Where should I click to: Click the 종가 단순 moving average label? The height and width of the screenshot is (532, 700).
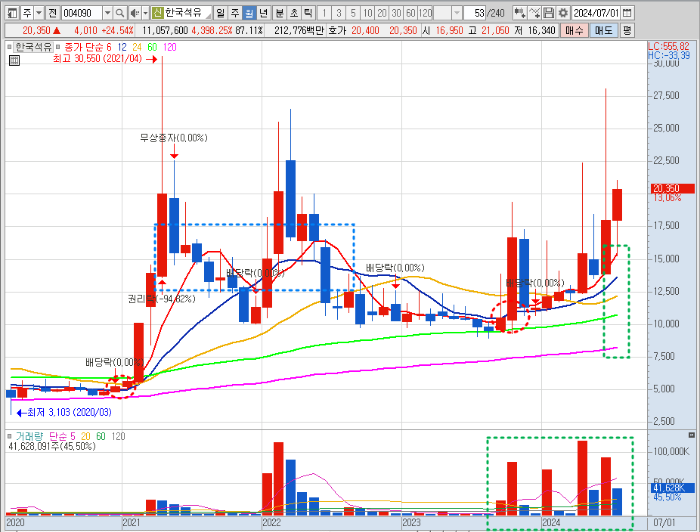[x=84, y=47]
